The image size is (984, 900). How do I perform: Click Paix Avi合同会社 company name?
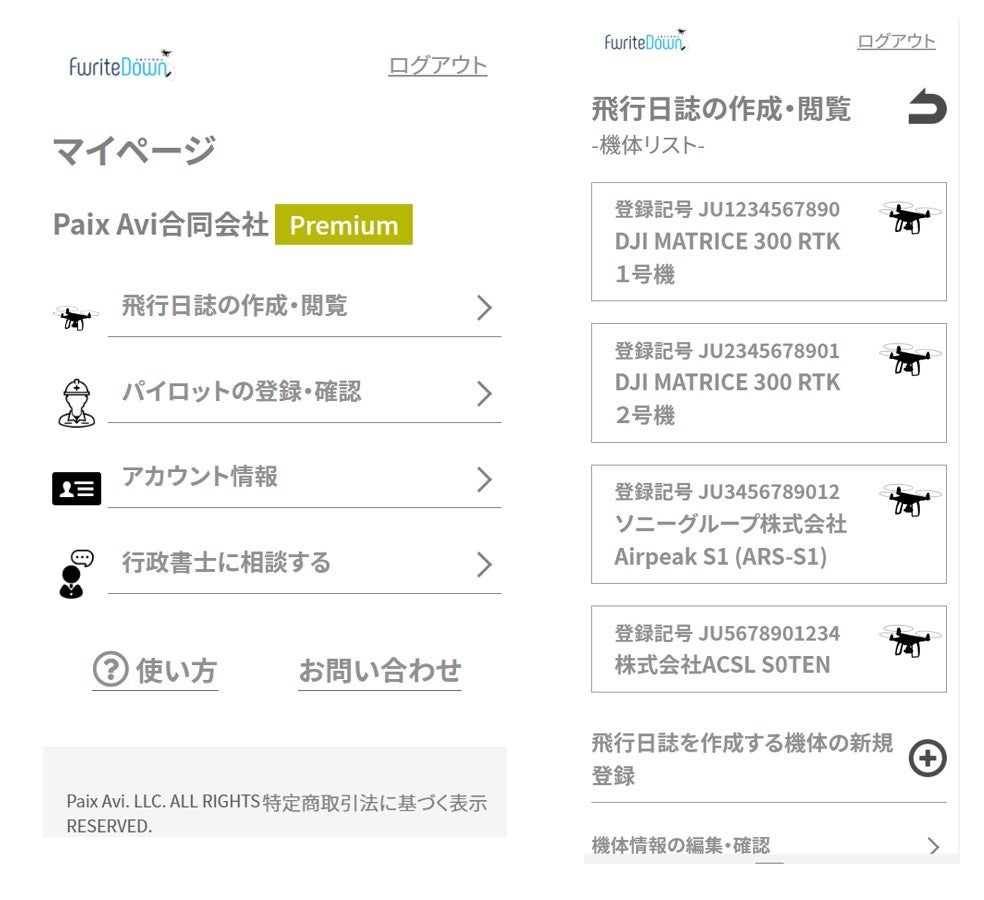coord(161,224)
